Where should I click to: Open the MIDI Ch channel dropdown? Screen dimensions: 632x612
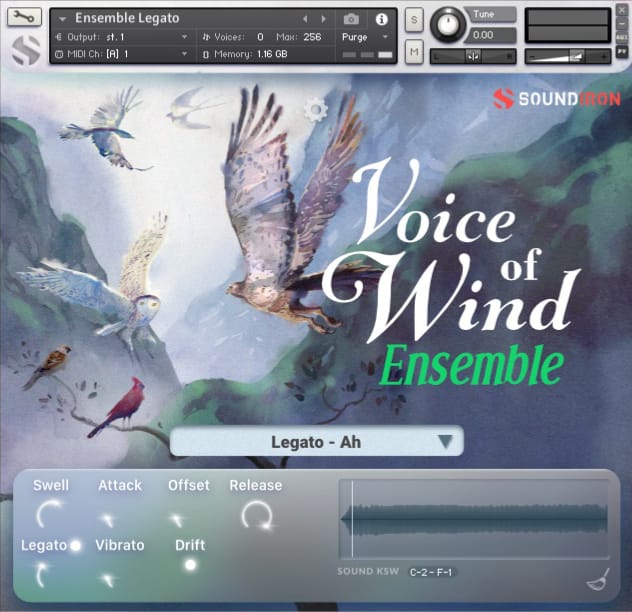[122, 54]
